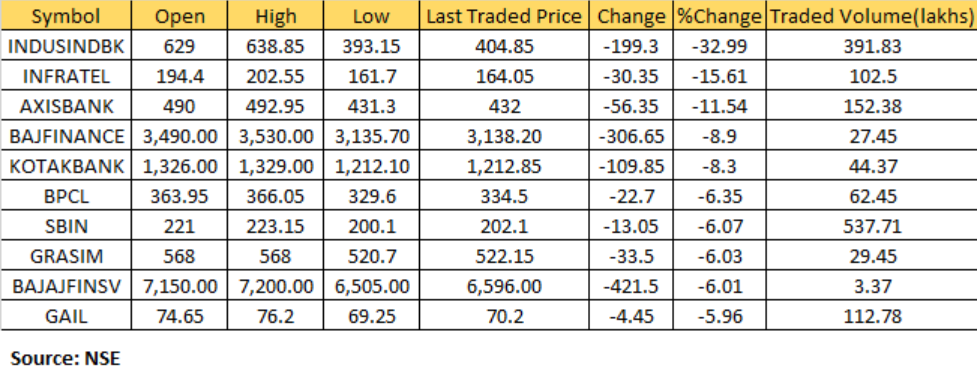This screenshot has height=371, width=977.
Task: Select BAJAJFINSV open value 7,150.00
Action: click(179, 286)
